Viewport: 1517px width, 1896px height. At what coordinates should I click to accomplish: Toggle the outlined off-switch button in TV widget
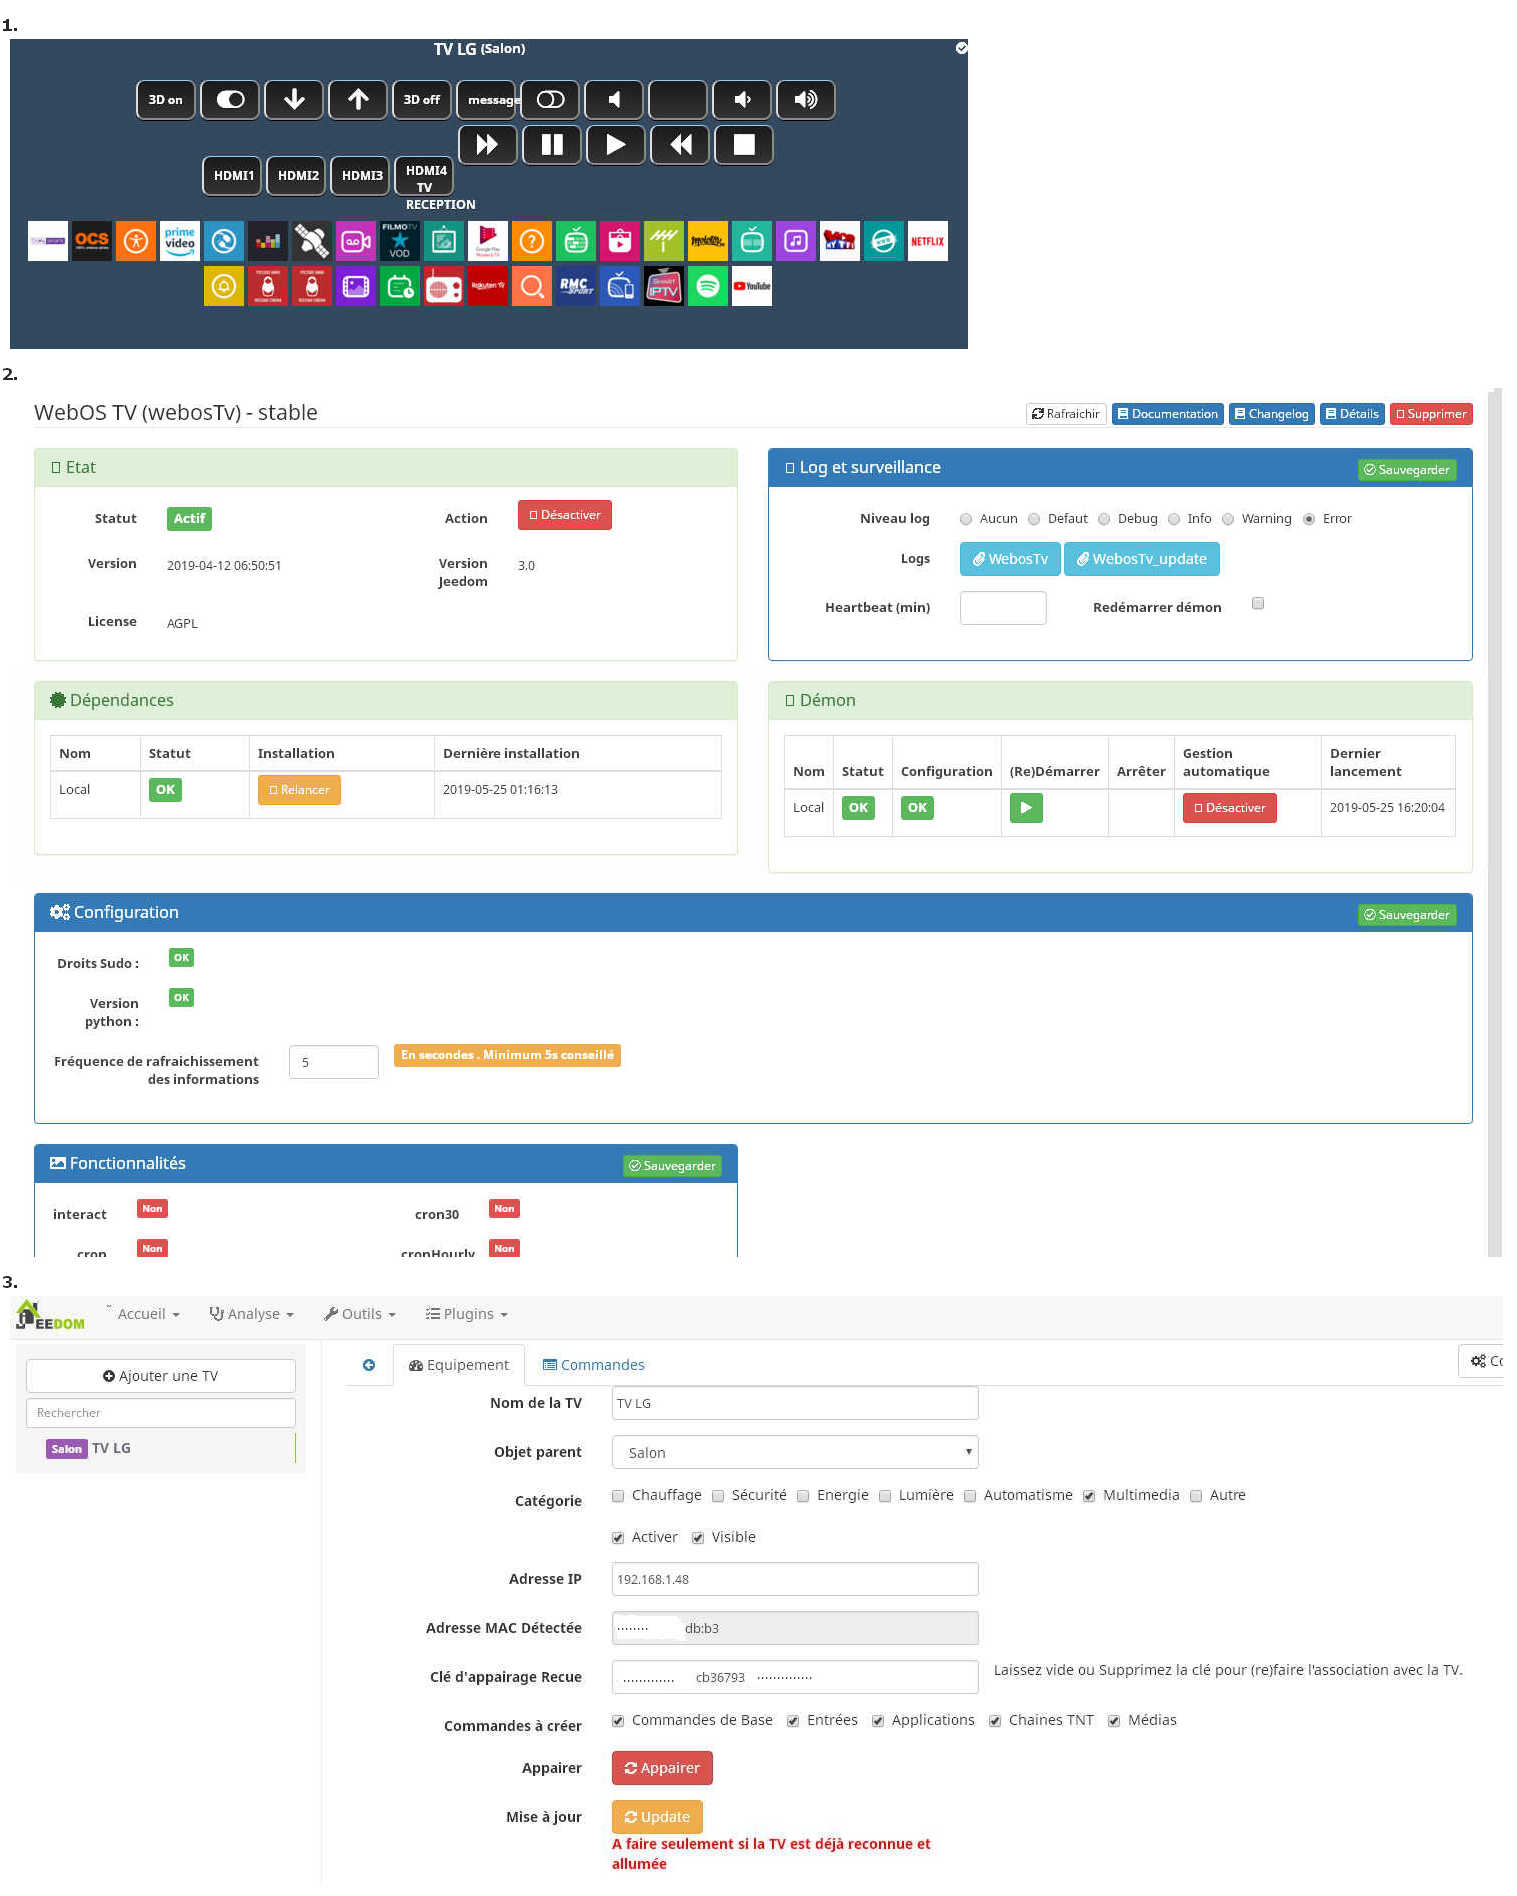550,100
